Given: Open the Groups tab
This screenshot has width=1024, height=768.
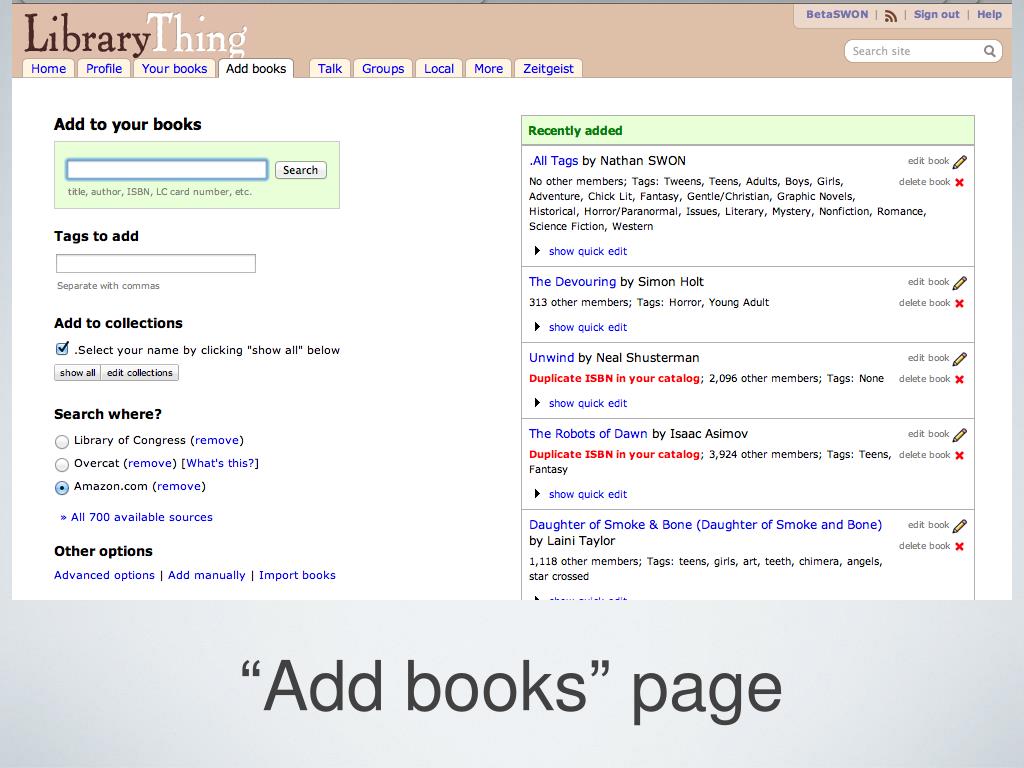Looking at the screenshot, I should pos(383,69).
